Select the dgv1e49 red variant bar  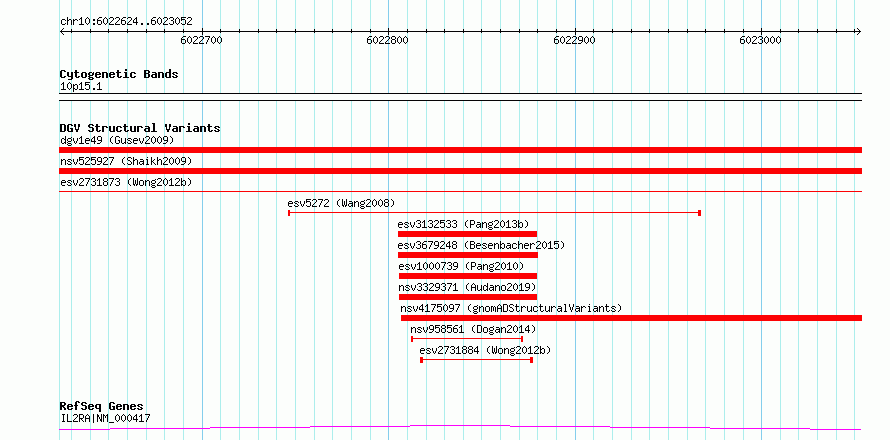coord(460,150)
